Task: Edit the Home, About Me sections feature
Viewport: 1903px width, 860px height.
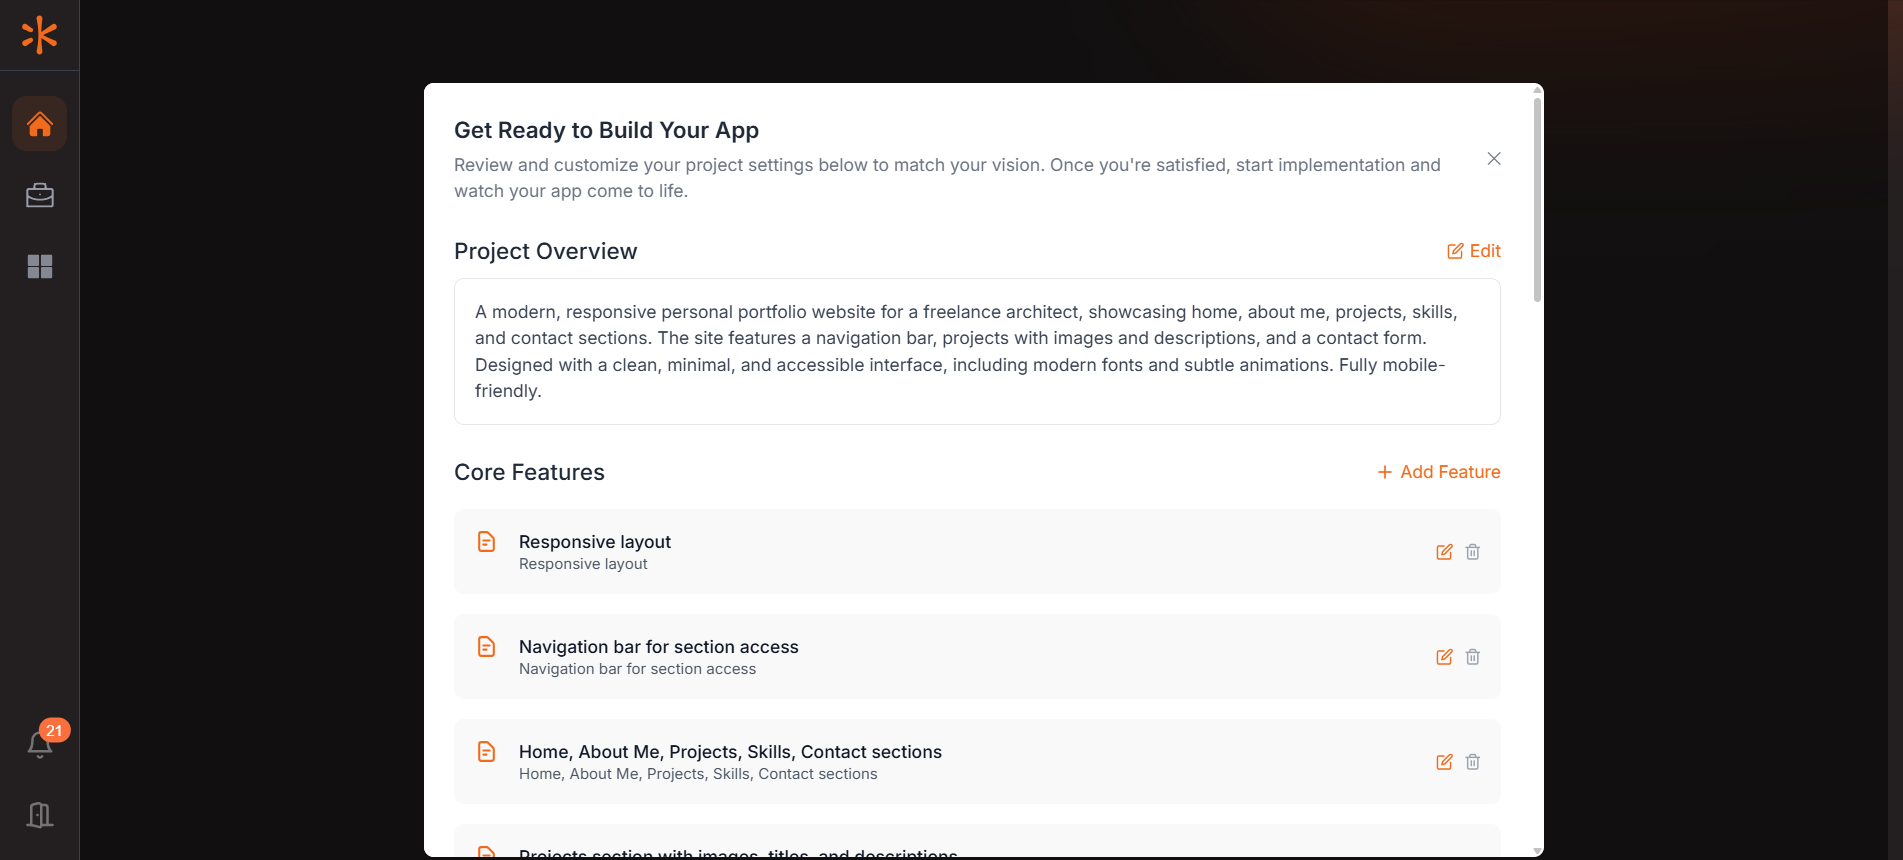Action: (1444, 762)
